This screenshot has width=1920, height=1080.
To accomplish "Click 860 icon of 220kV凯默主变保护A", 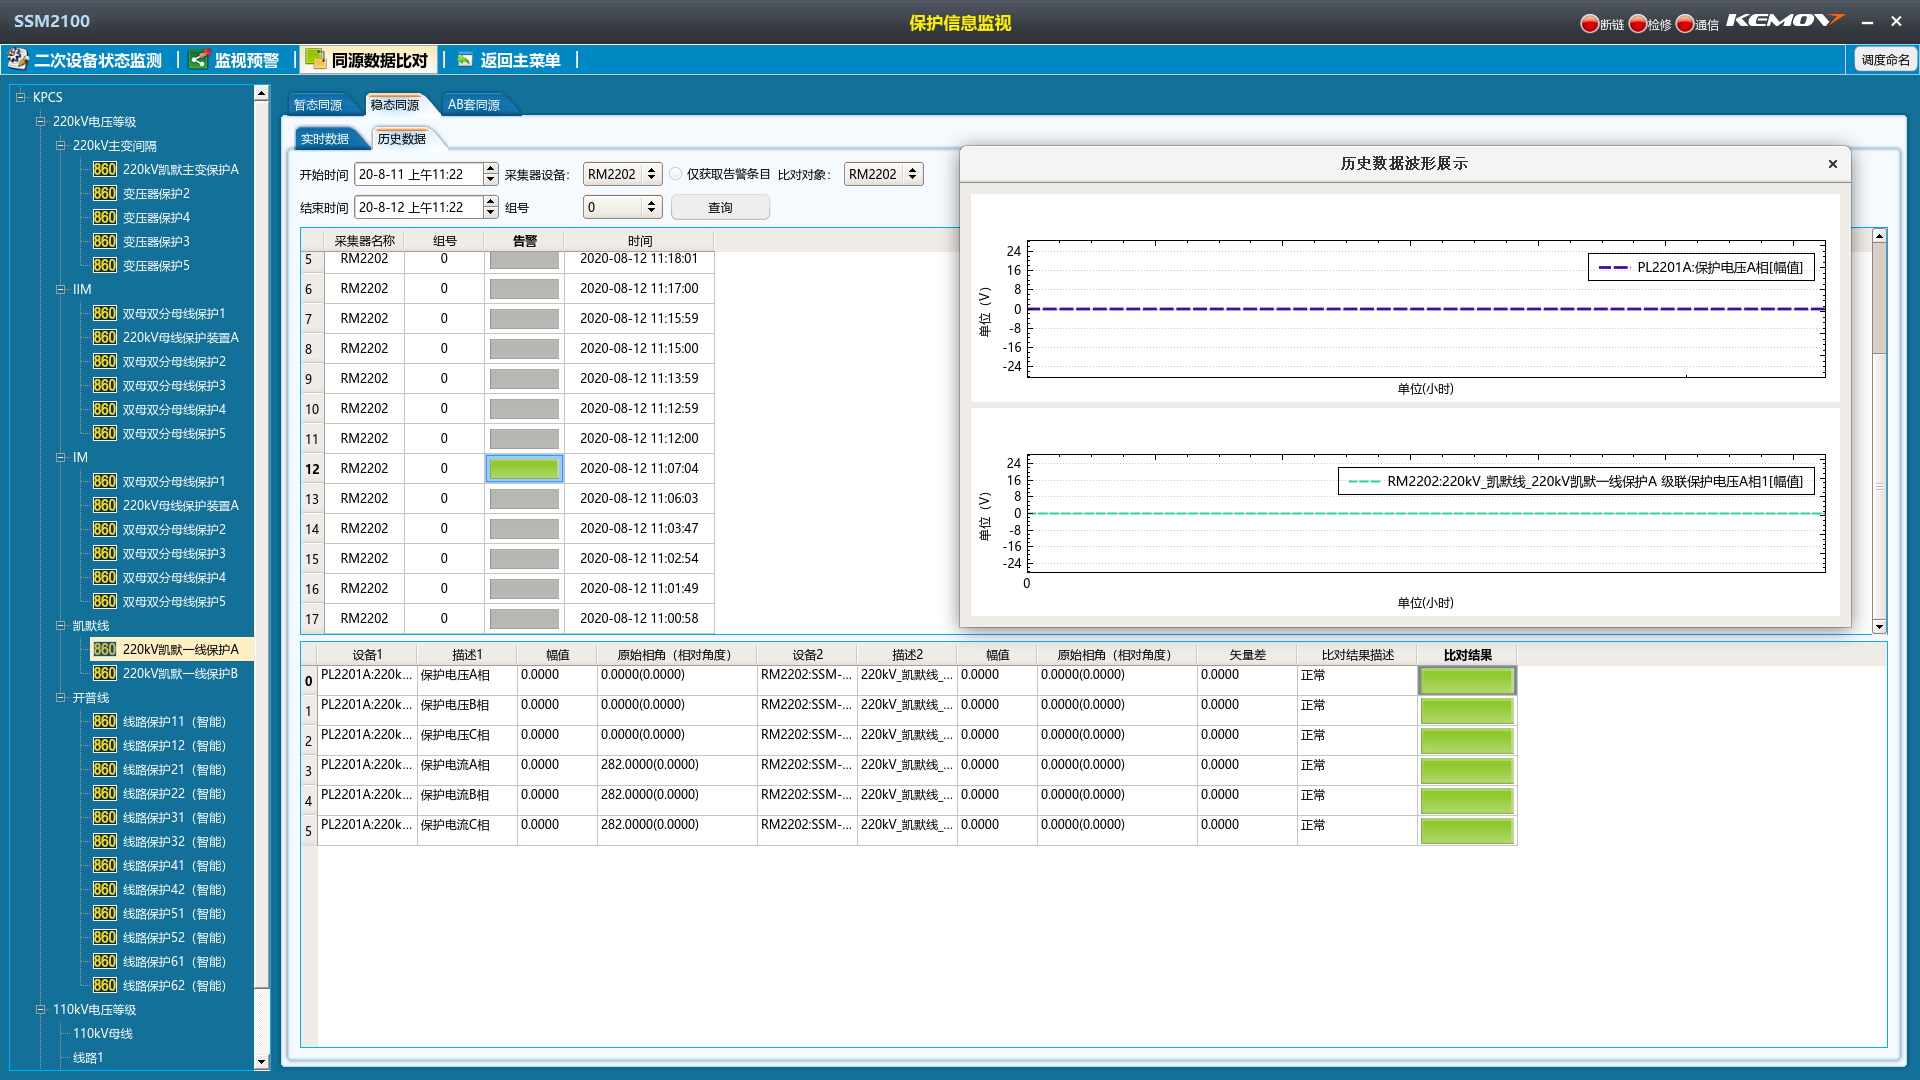I will [105, 170].
